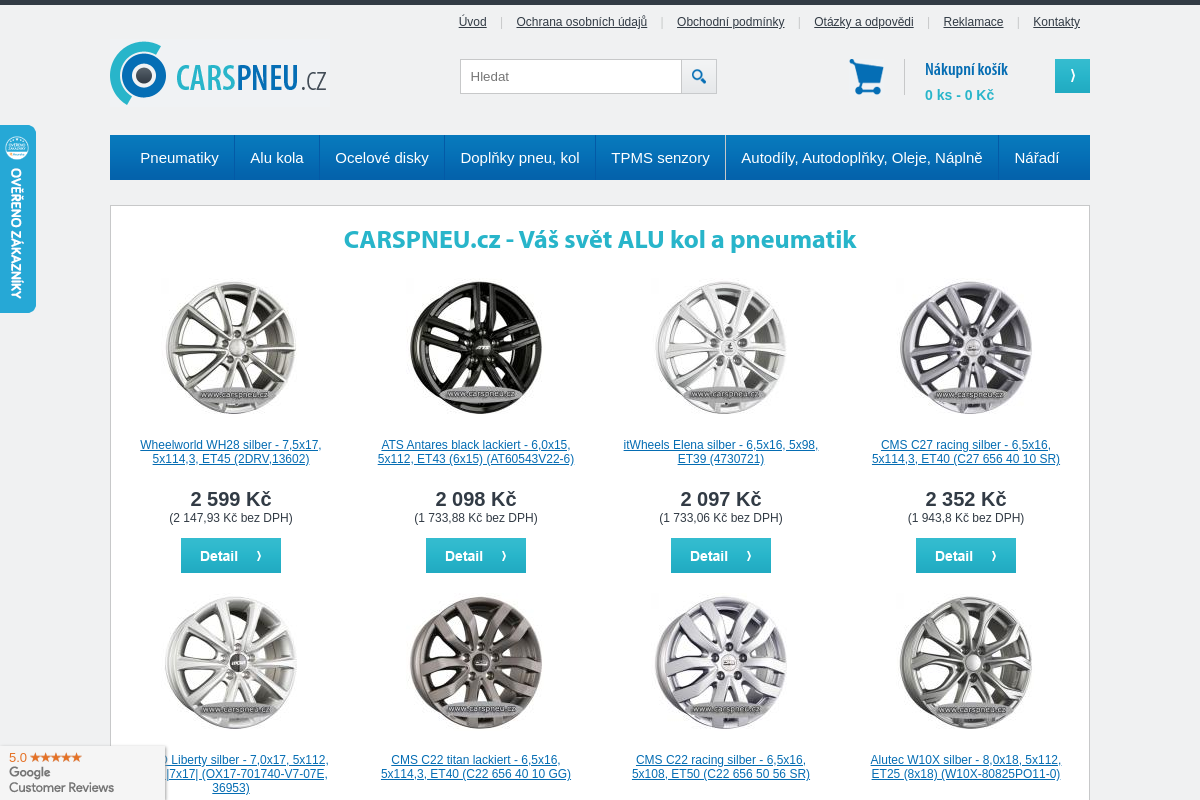Click Detail for ATS Antares black lackiert
Viewport: 1200px width, 800px height.
475,555
